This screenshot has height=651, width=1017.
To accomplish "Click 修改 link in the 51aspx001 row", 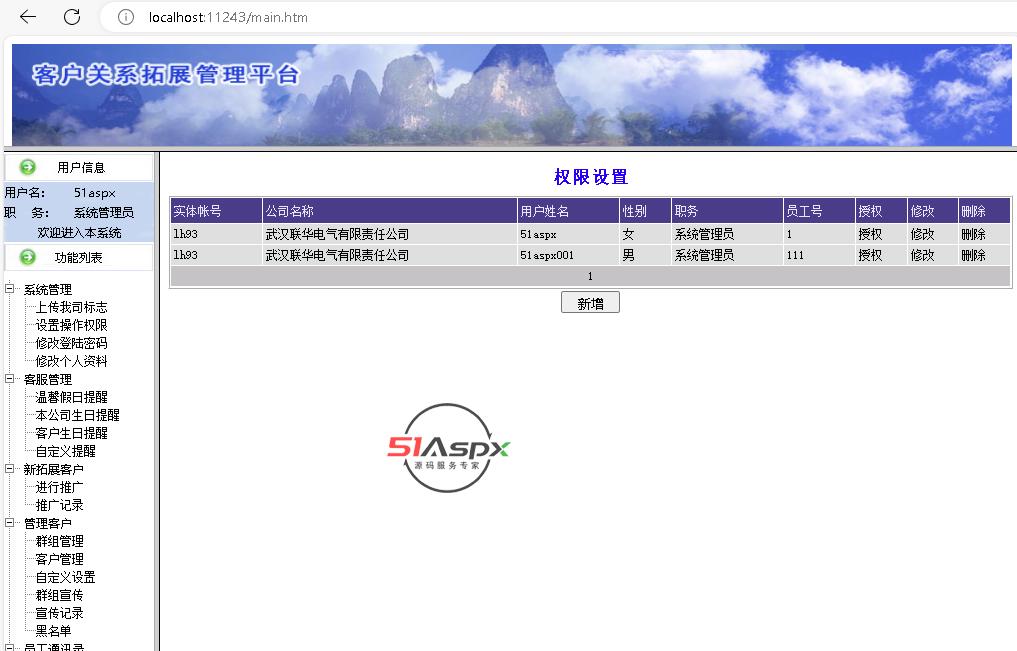I will pyautogui.click(x=922, y=255).
